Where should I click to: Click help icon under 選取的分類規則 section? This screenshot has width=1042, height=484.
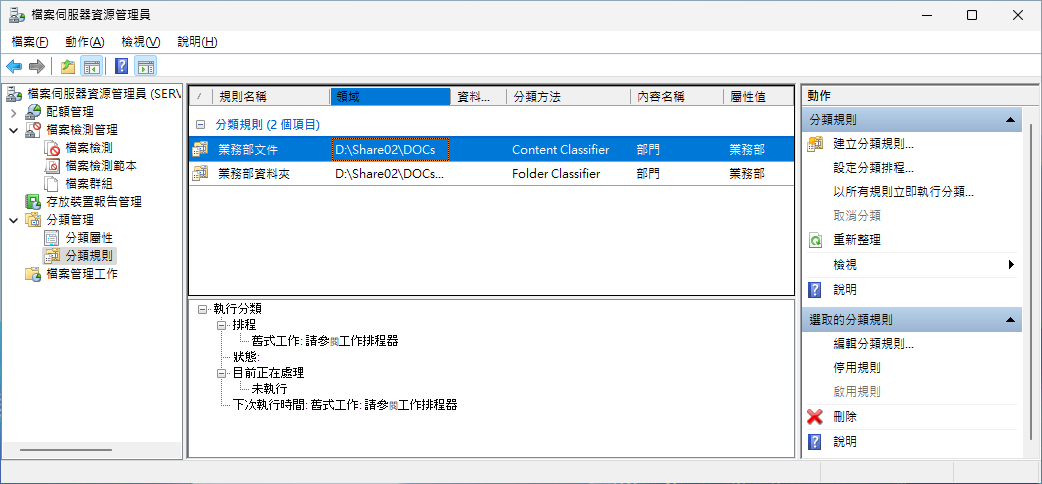point(815,441)
